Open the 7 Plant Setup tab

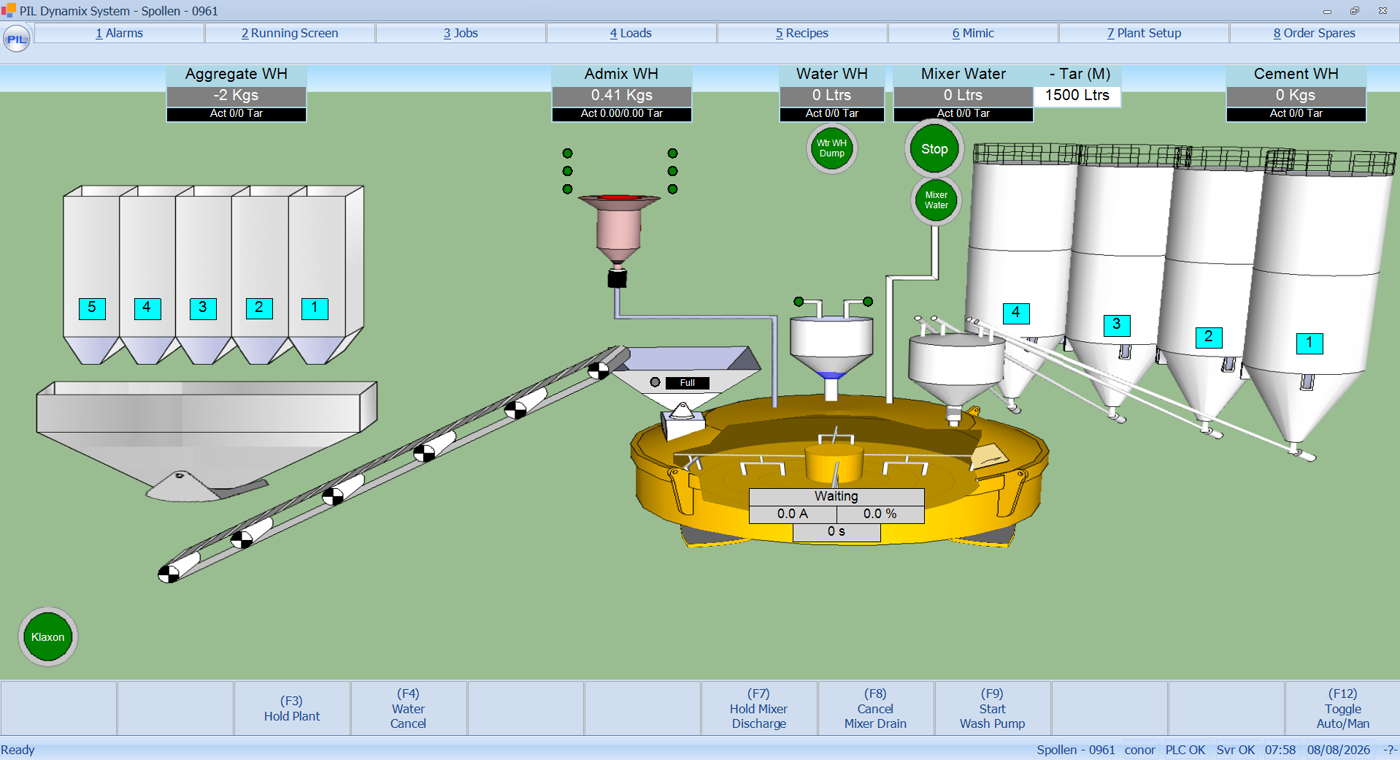pyautogui.click(x=1144, y=33)
